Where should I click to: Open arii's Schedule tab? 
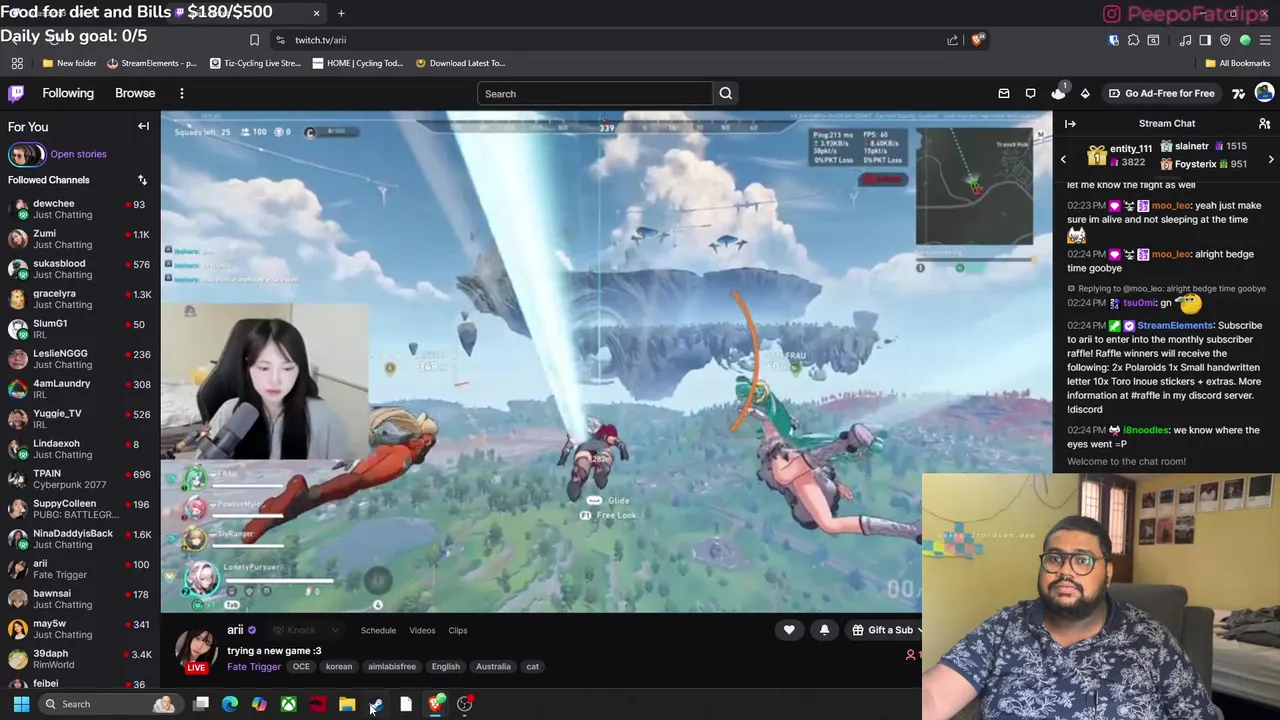point(378,630)
